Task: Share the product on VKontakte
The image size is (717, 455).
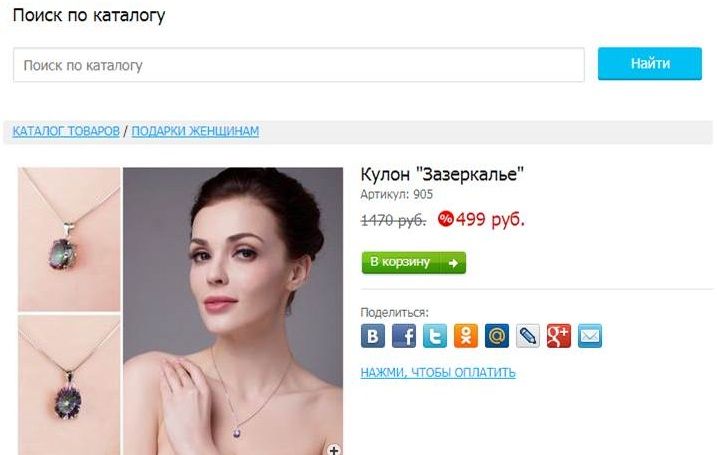Action: [373, 336]
